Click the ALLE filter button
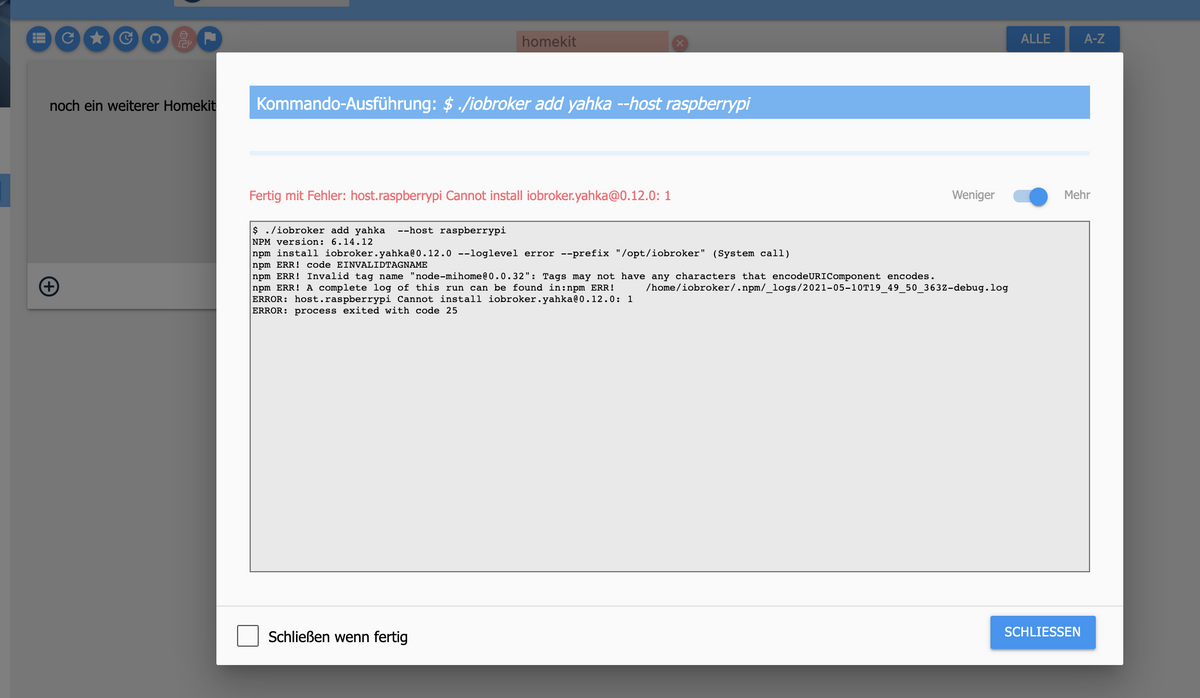Screen dimensions: 1200x698 1035,39
